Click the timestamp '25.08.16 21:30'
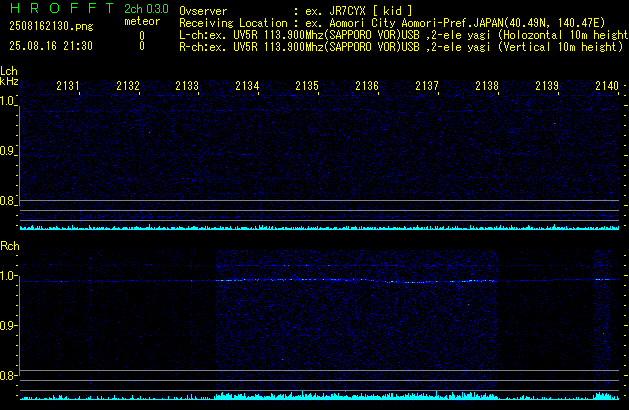The width and height of the screenshot is (629, 410). (51, 46)
